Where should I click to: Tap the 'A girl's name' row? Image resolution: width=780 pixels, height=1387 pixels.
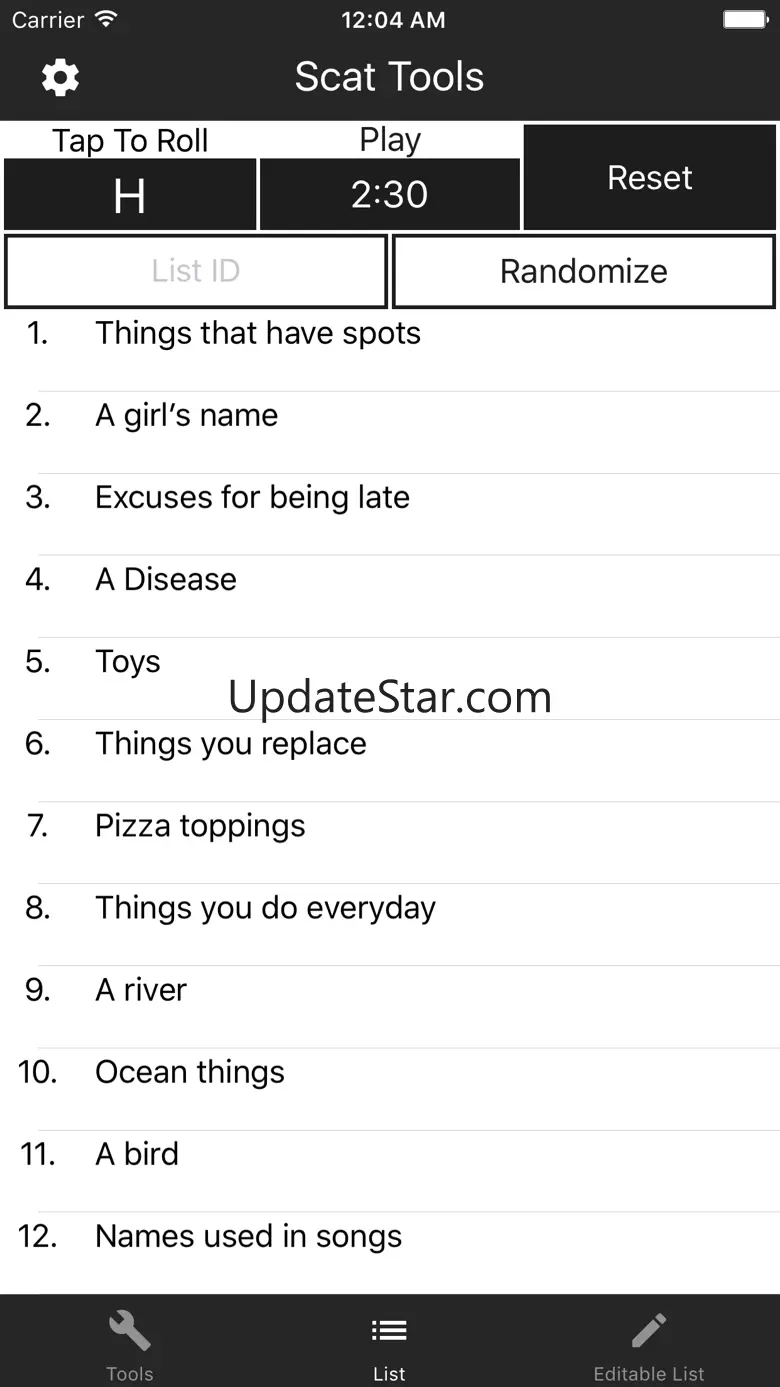(187, 416)
